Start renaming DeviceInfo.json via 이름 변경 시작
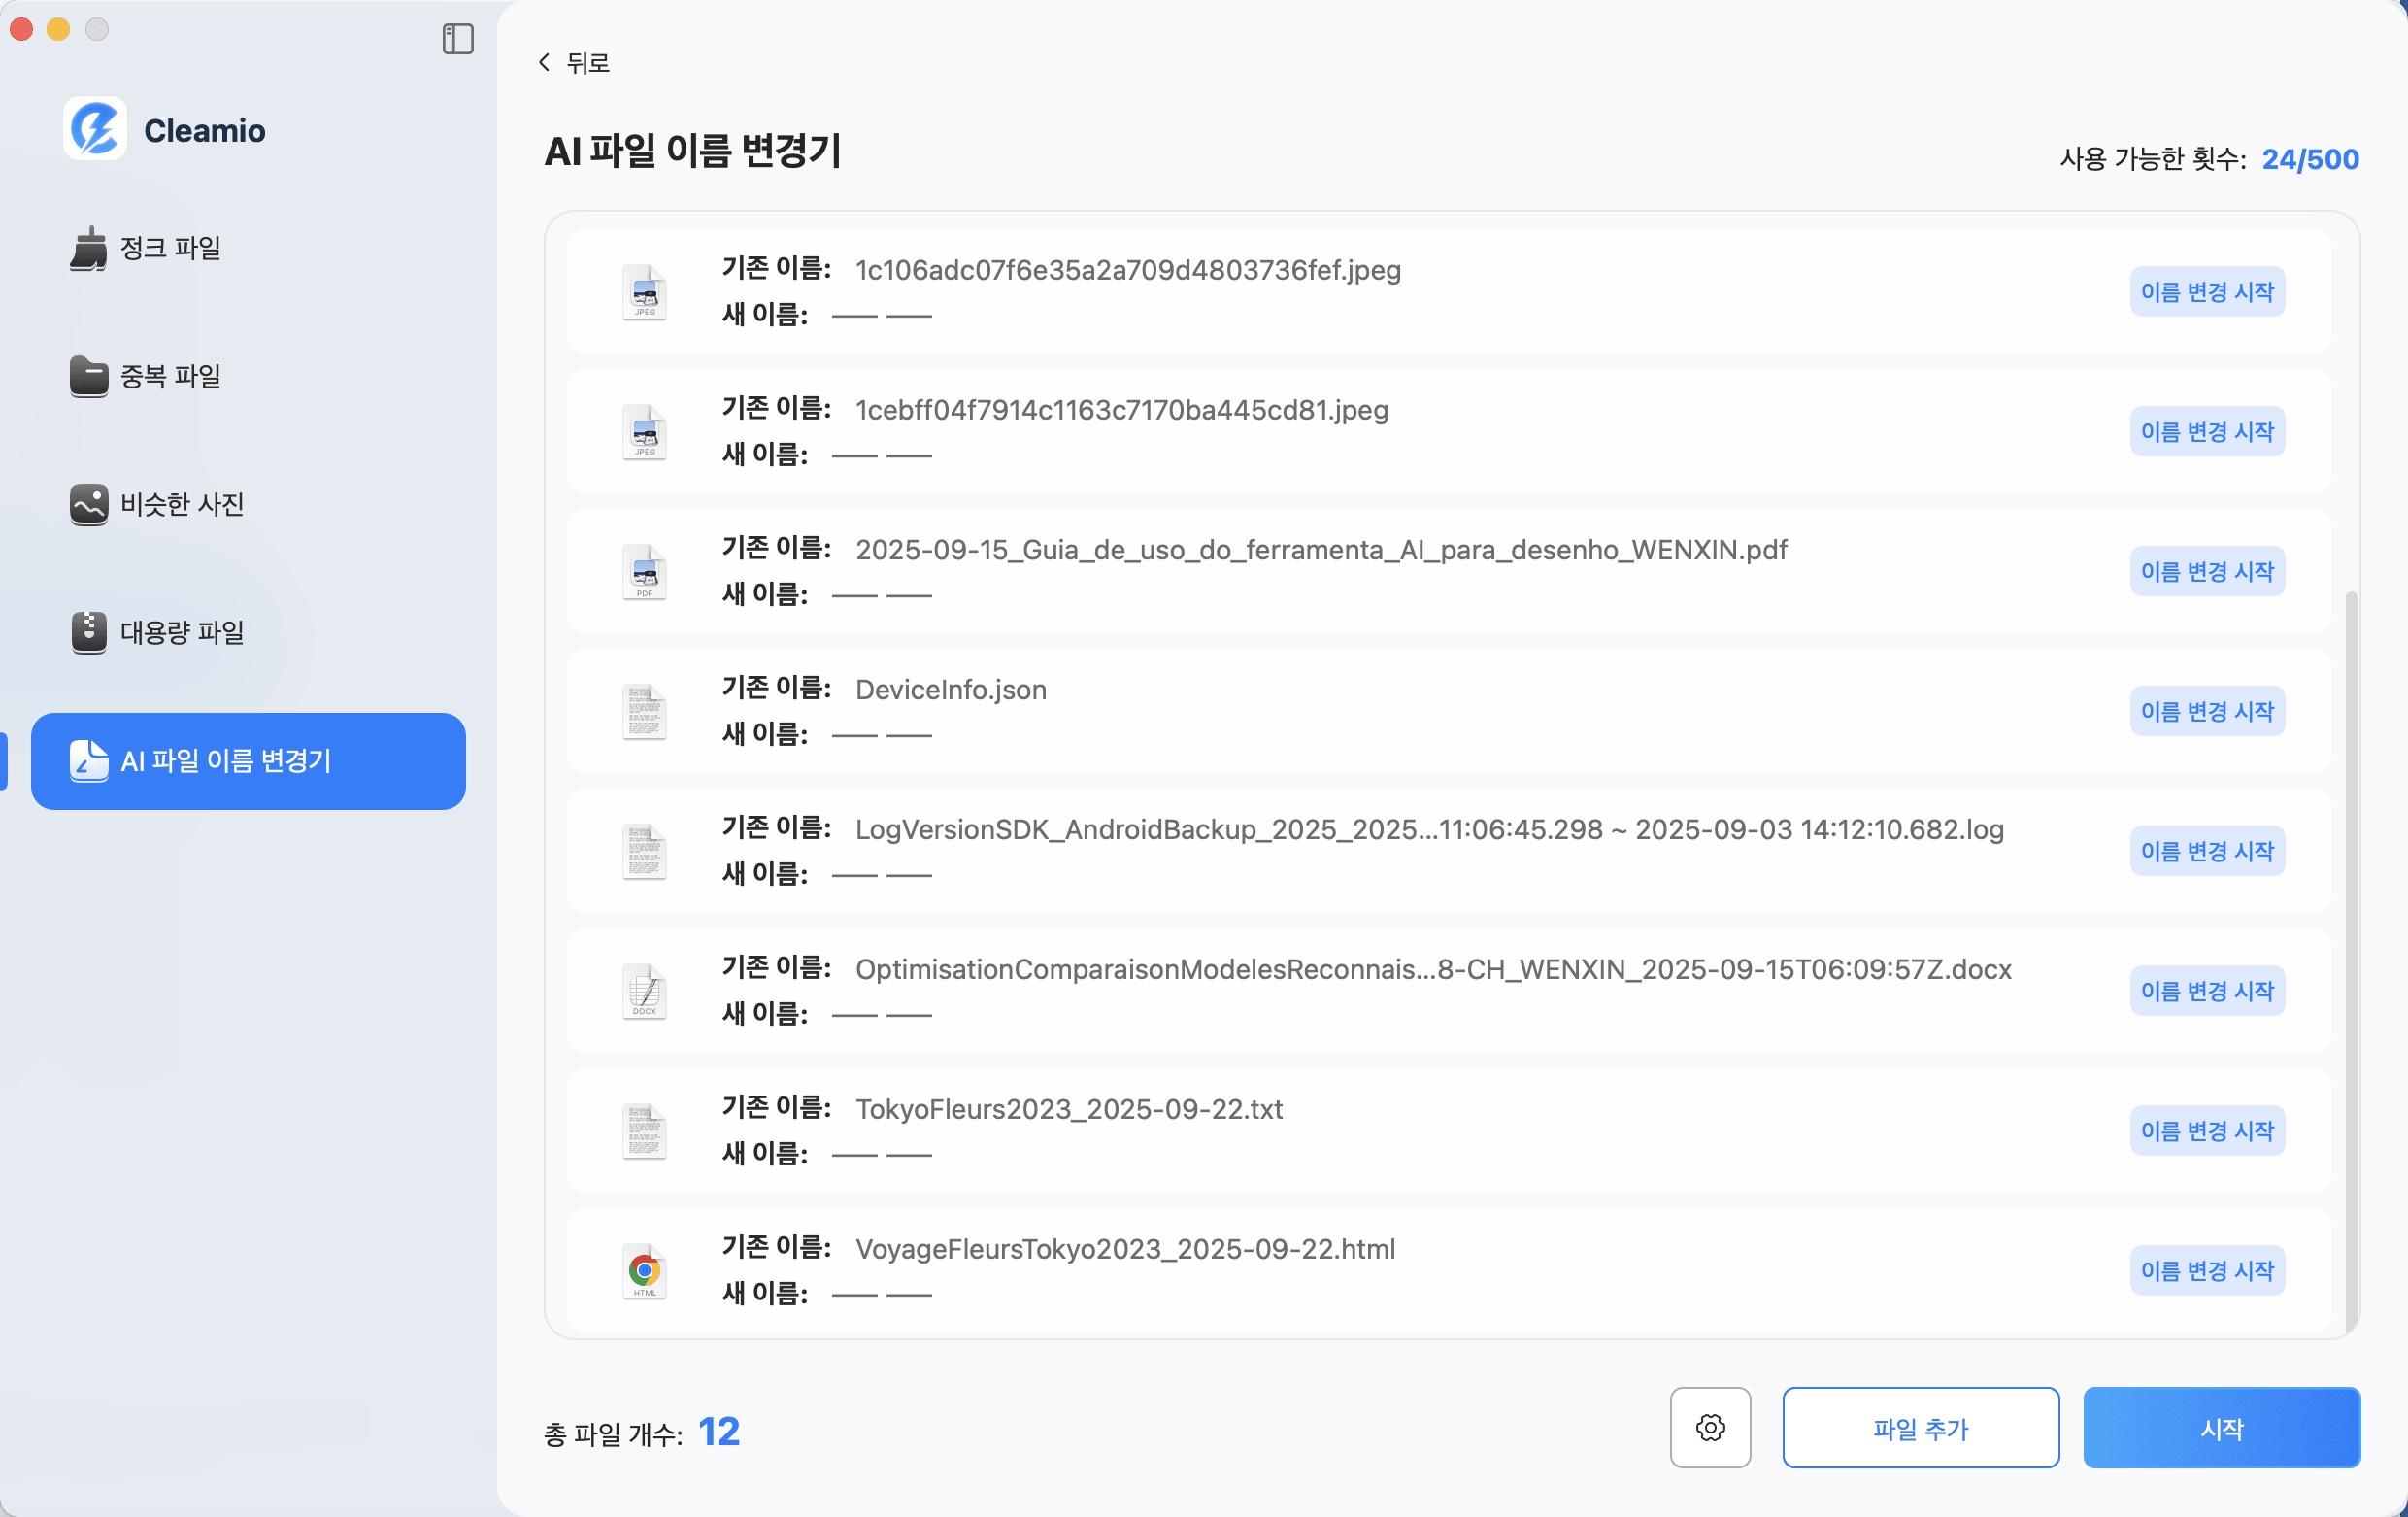 click(x=2208, y=711)
